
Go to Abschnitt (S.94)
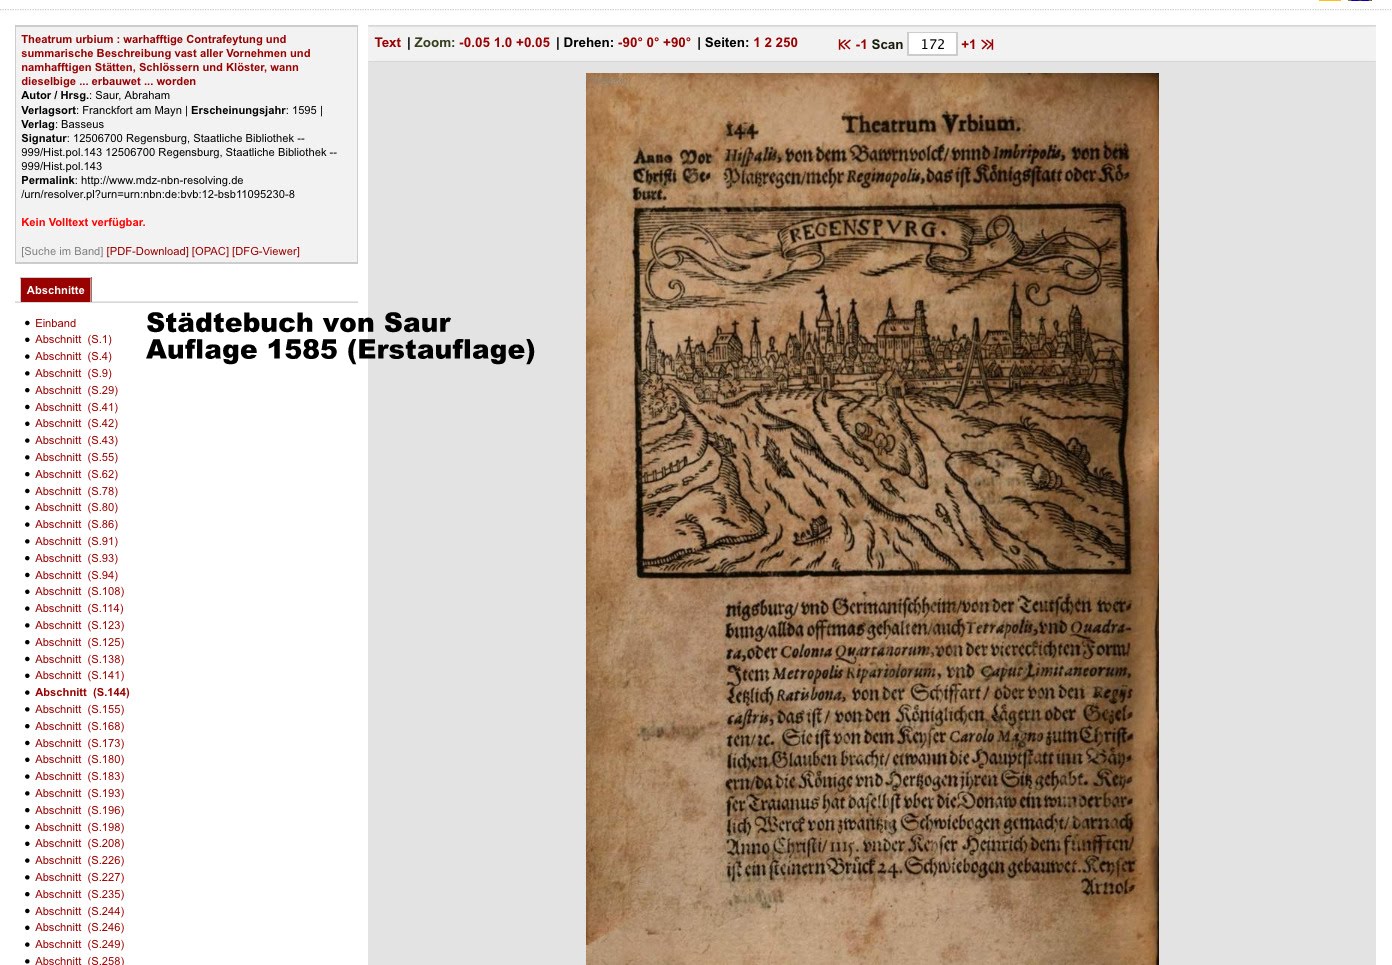(76, 576)
